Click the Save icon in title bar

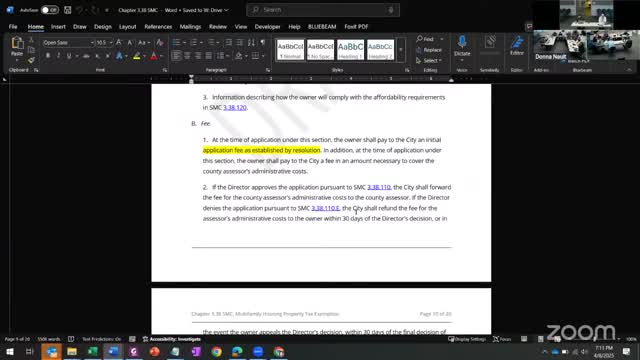point(68,10)
